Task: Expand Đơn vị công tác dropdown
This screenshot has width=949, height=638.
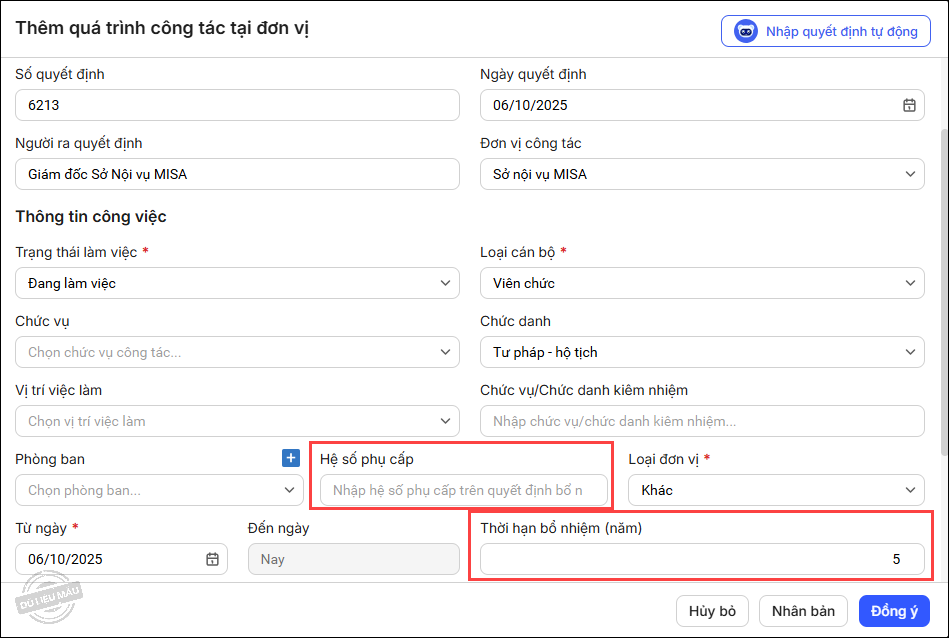Action: (909, 174)
